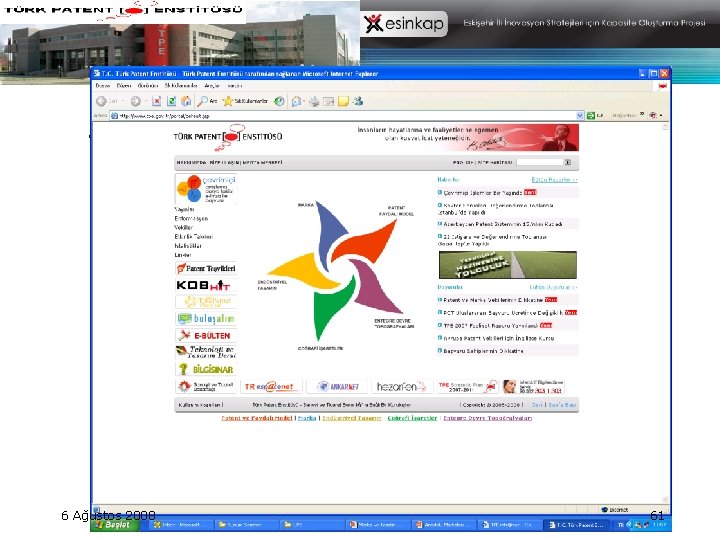Open Avrupa Patent Vekilleri İngilizce Kursu announcement
This screenshot has width=720, height=540.
pyautogui.click(x=498, y=338)
